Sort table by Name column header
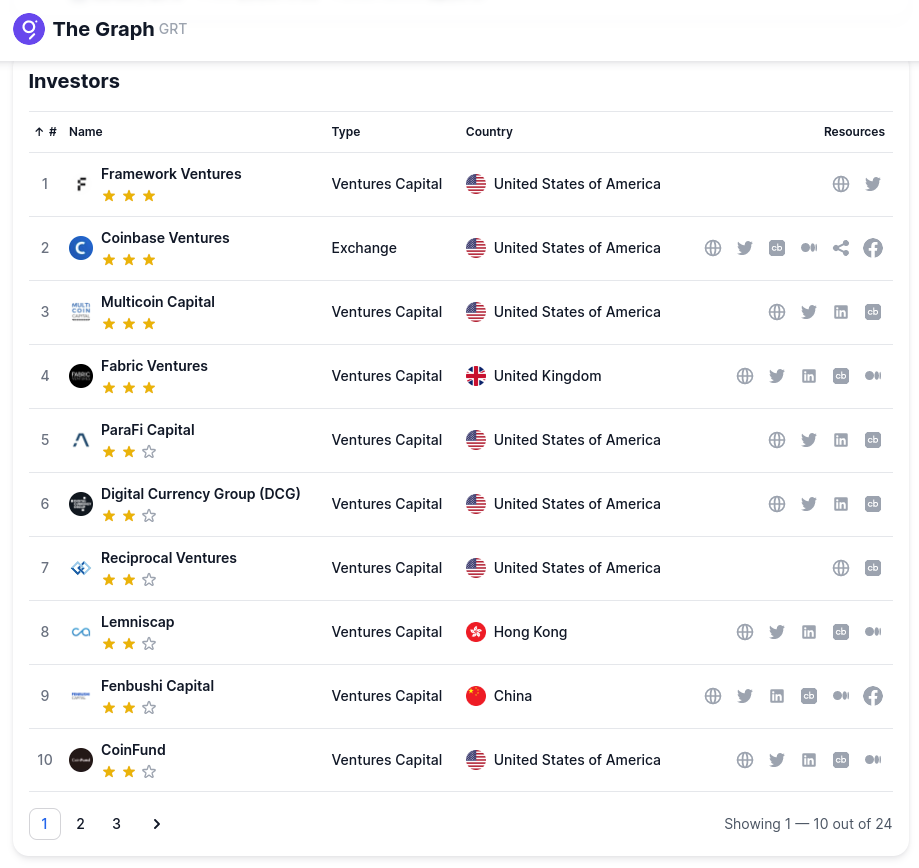Viewport: 919px width, 868px height. (x=86, y=132)
